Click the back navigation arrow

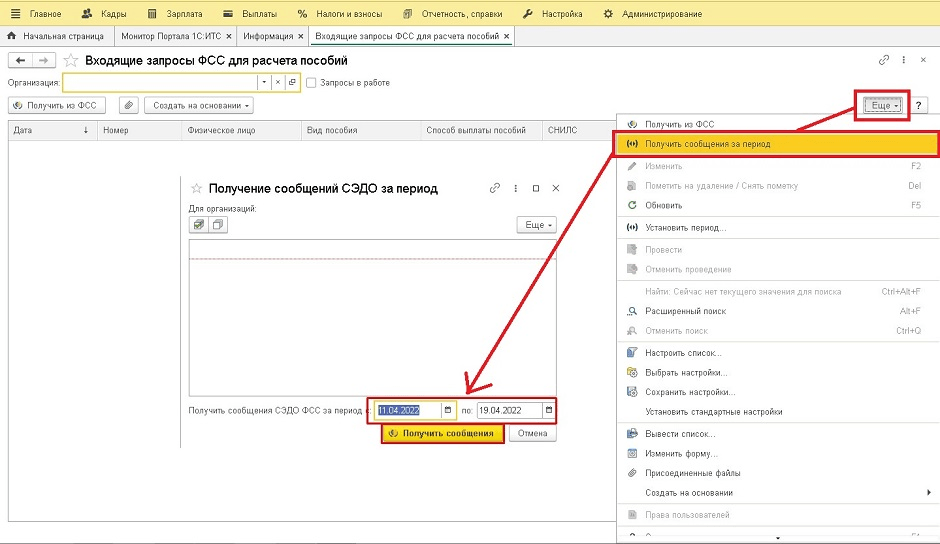(19, 61)
